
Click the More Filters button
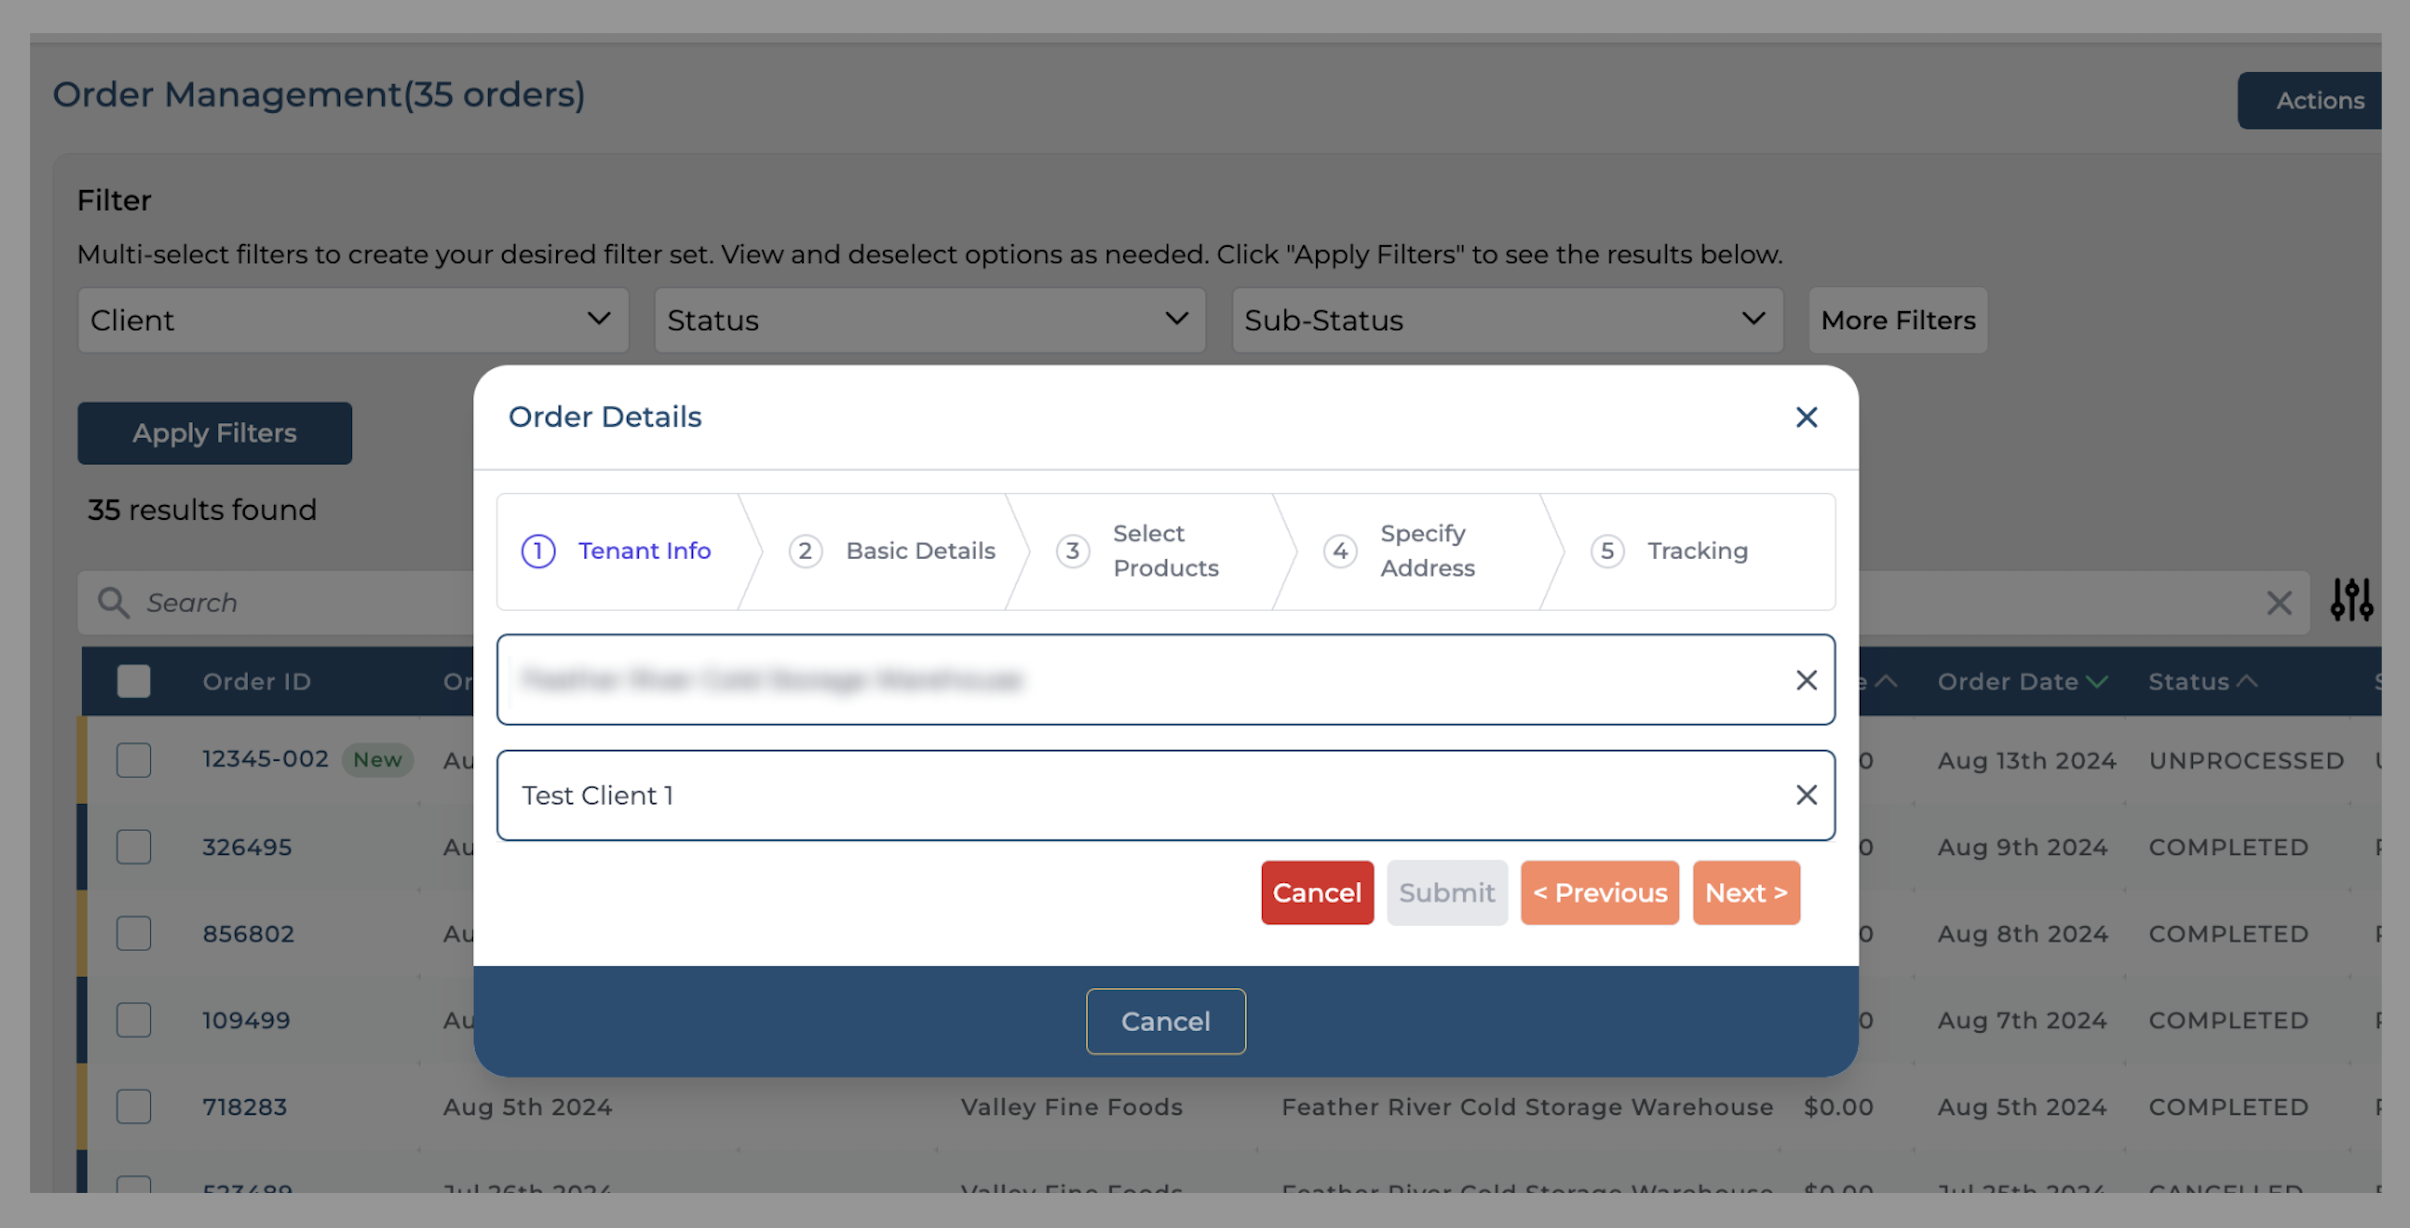(x=1897, y=320)
